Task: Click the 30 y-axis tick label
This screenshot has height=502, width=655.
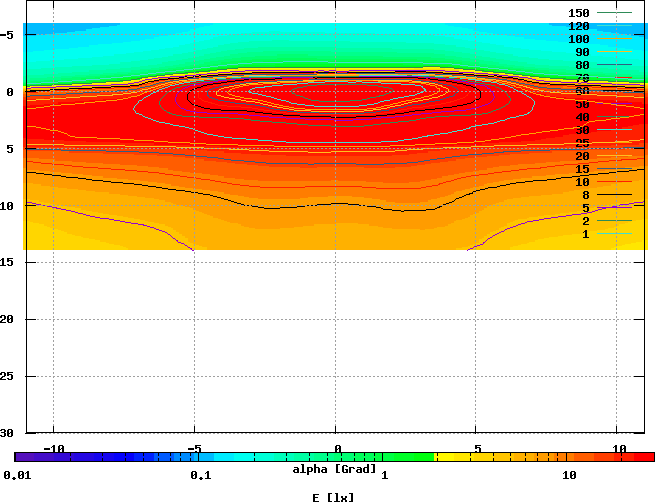Action: click(x=7, y=434)
